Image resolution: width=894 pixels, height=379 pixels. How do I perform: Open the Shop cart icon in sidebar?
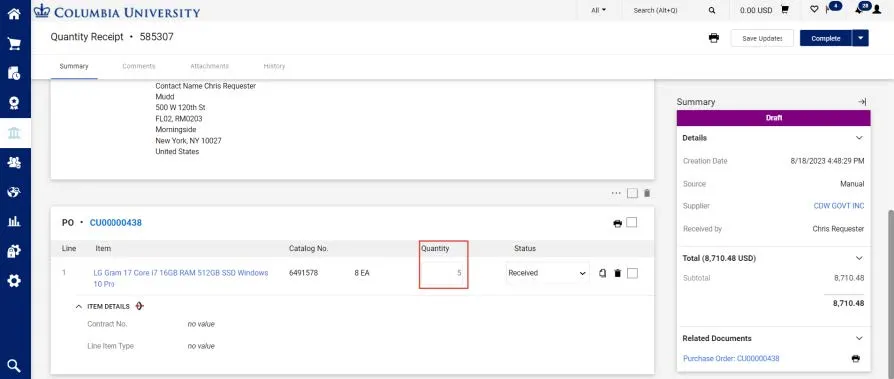click(x=14, y=44)
